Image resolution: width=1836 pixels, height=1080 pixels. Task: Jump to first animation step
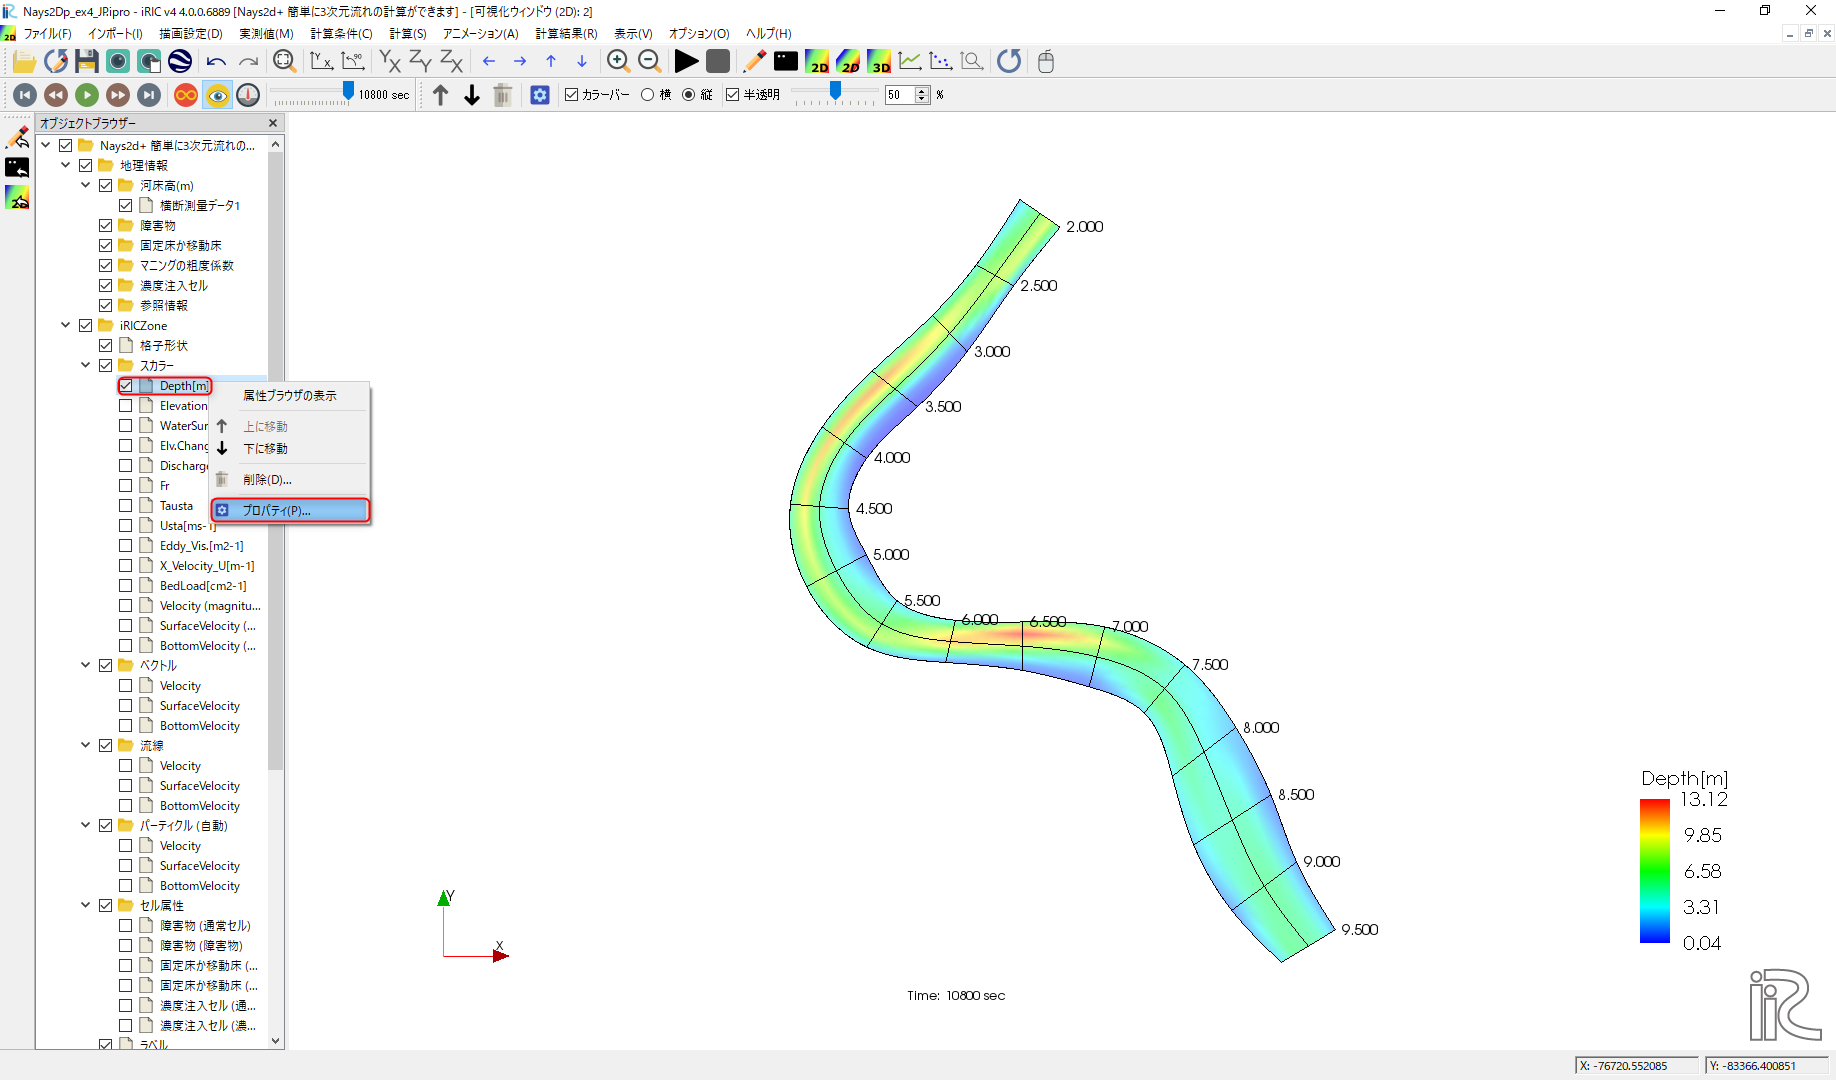coord(25,95)
